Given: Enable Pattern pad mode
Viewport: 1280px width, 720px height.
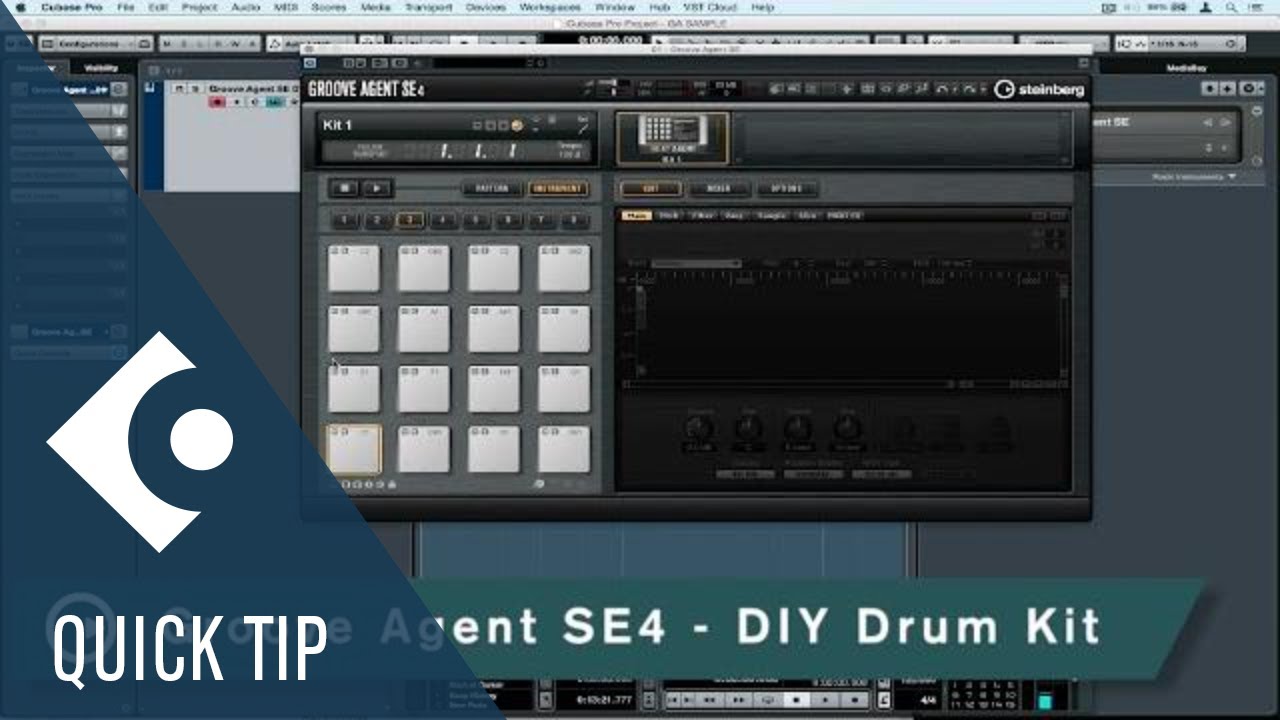Looking at the screenshot, I should (x=492, y=188).
